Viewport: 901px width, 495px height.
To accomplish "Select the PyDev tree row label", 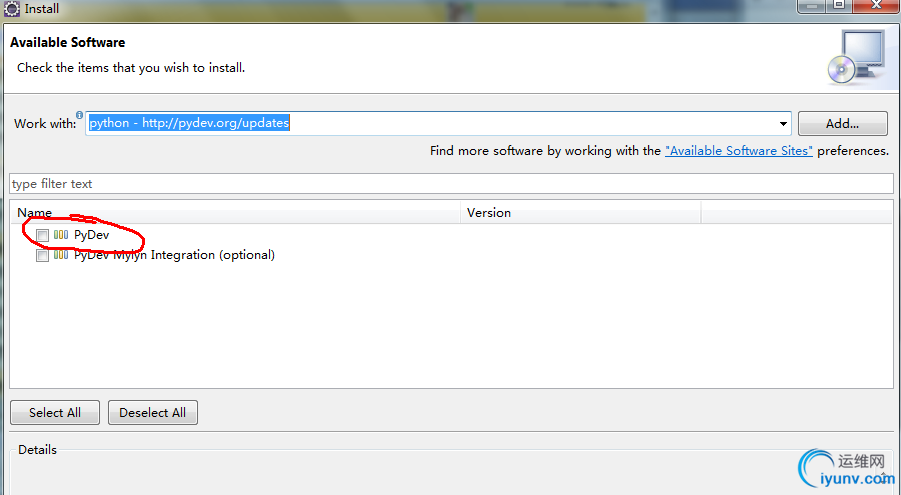I will tap(91, 235).
